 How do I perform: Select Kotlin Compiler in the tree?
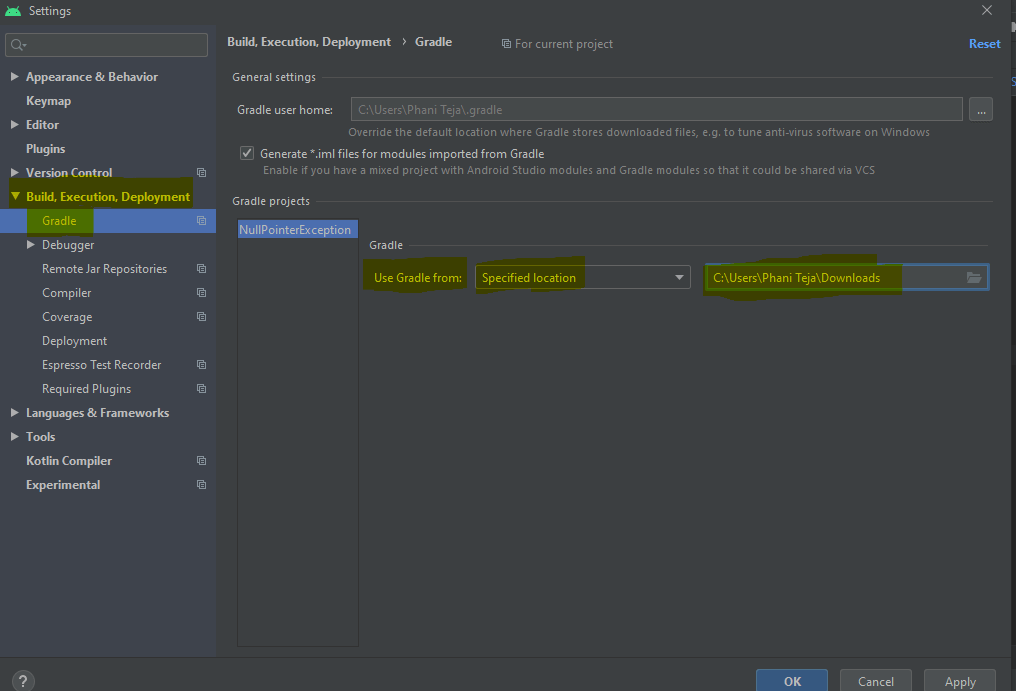[x=69, y=460]
